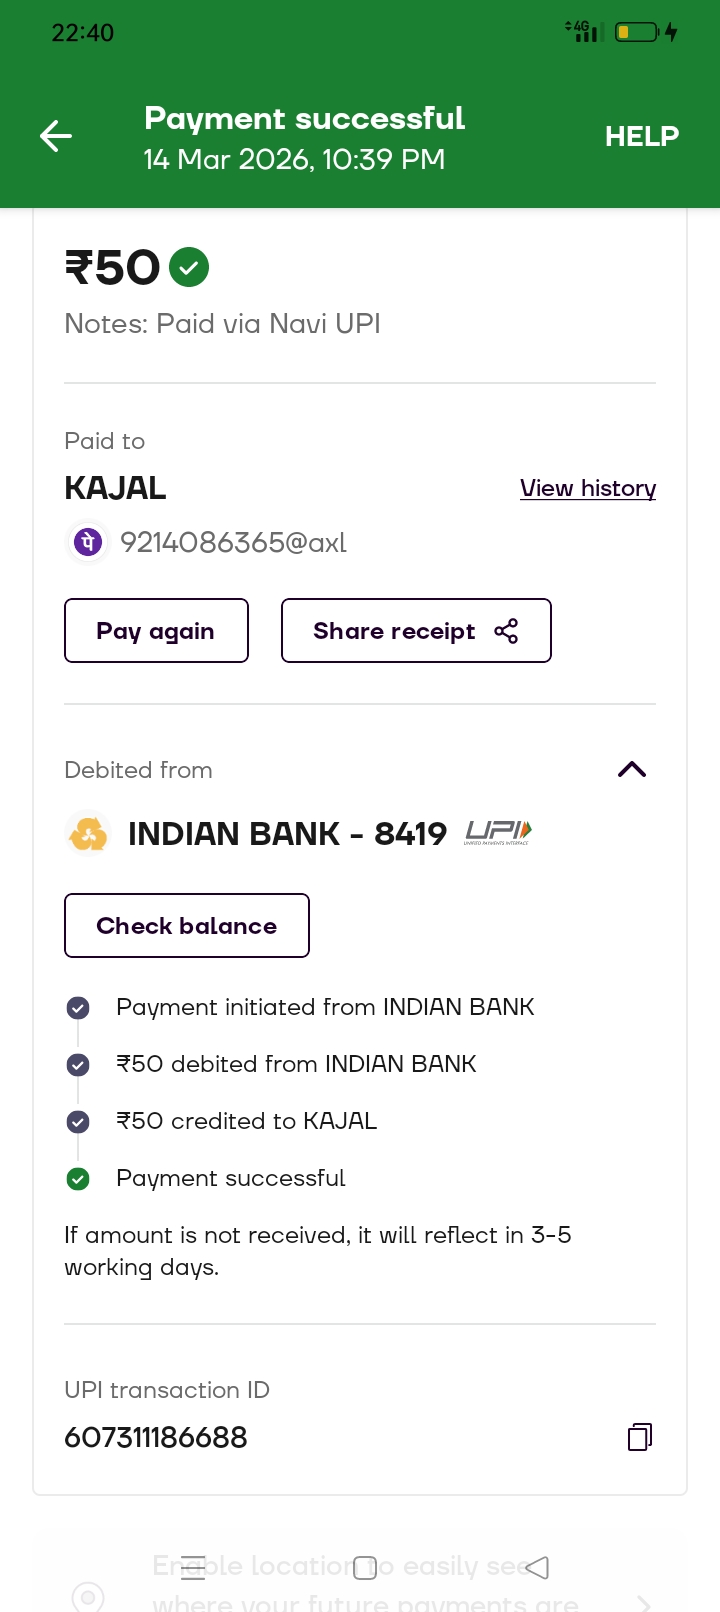The image size is (720, 1612).
Task: Open View history link
Action: tap(588, 488)
